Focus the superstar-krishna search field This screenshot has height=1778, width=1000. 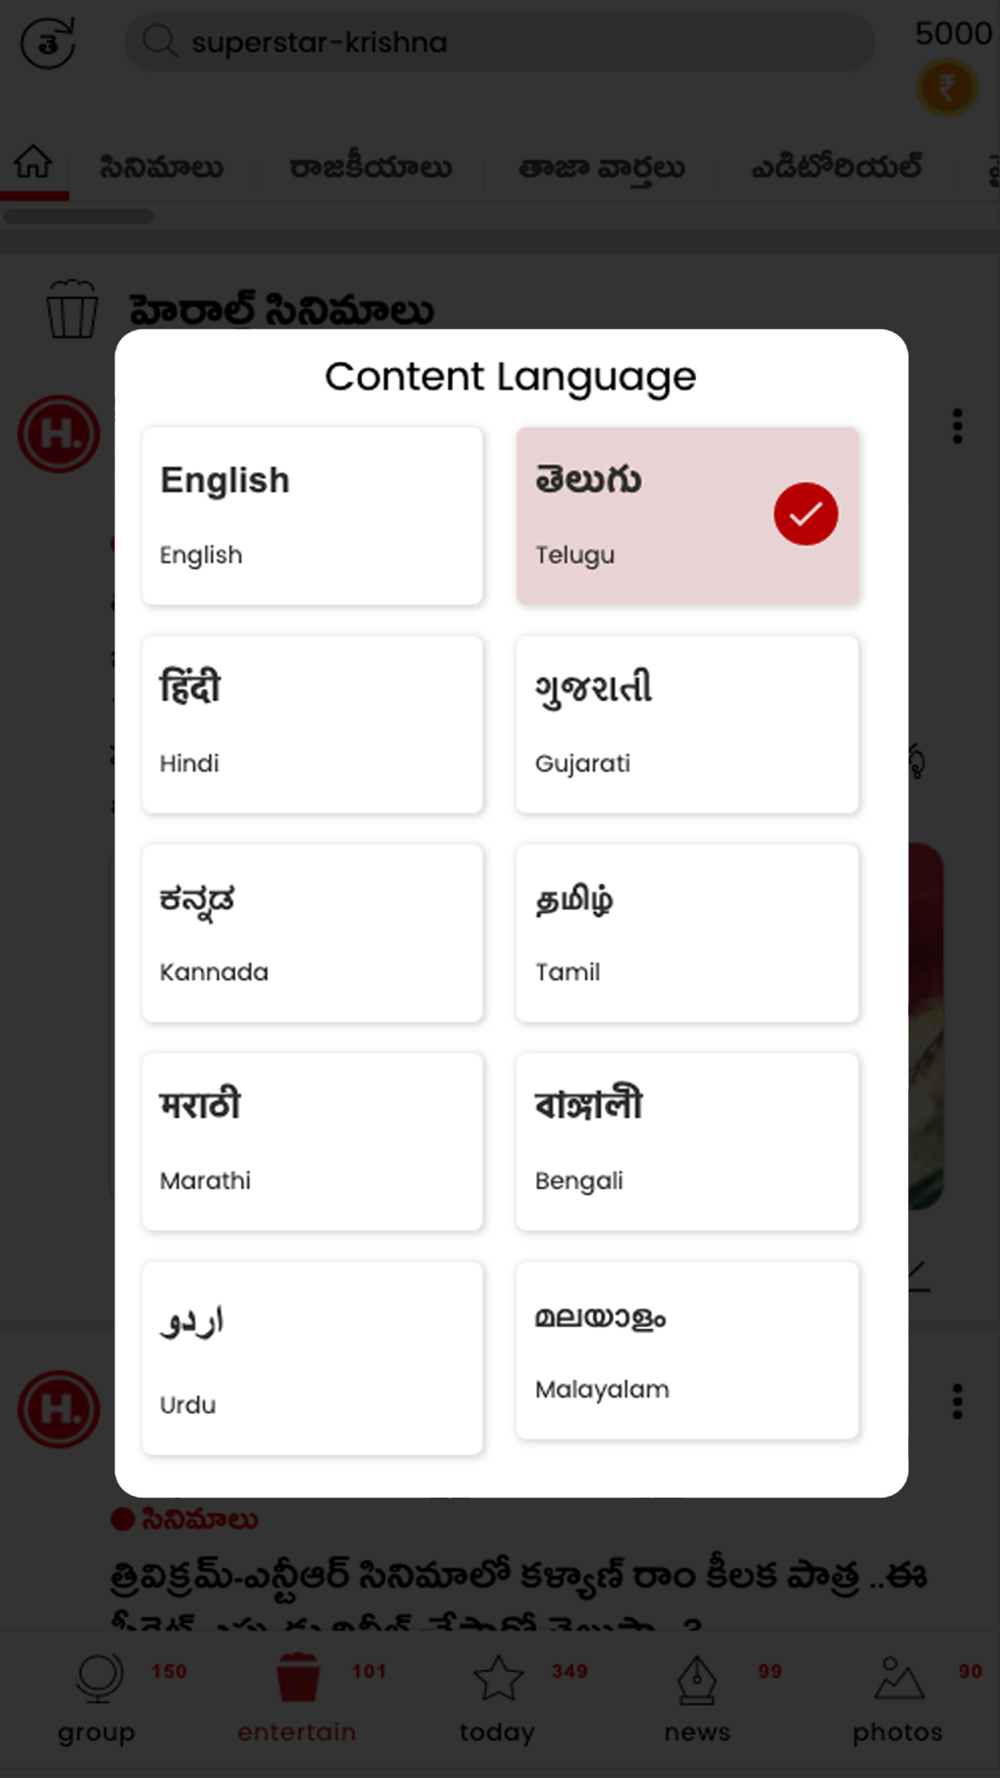tap(499, 42)
